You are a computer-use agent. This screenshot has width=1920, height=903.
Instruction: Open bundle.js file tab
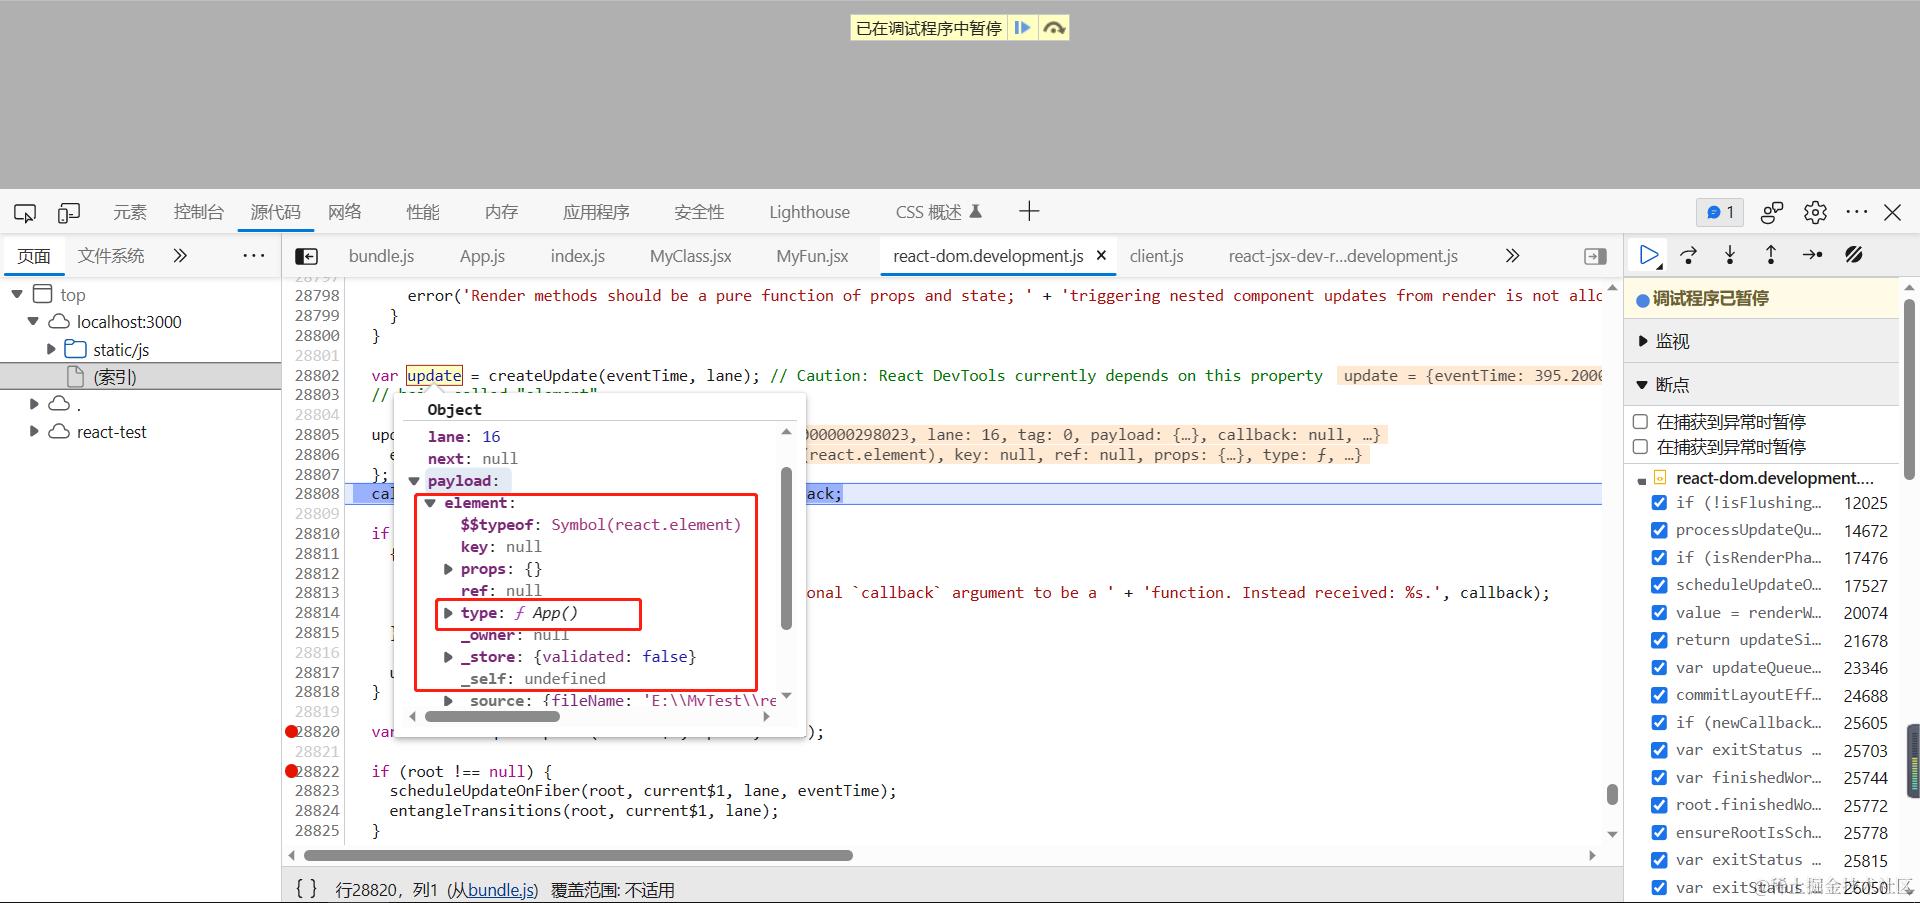pyautogui.click(x=381, y=256)
